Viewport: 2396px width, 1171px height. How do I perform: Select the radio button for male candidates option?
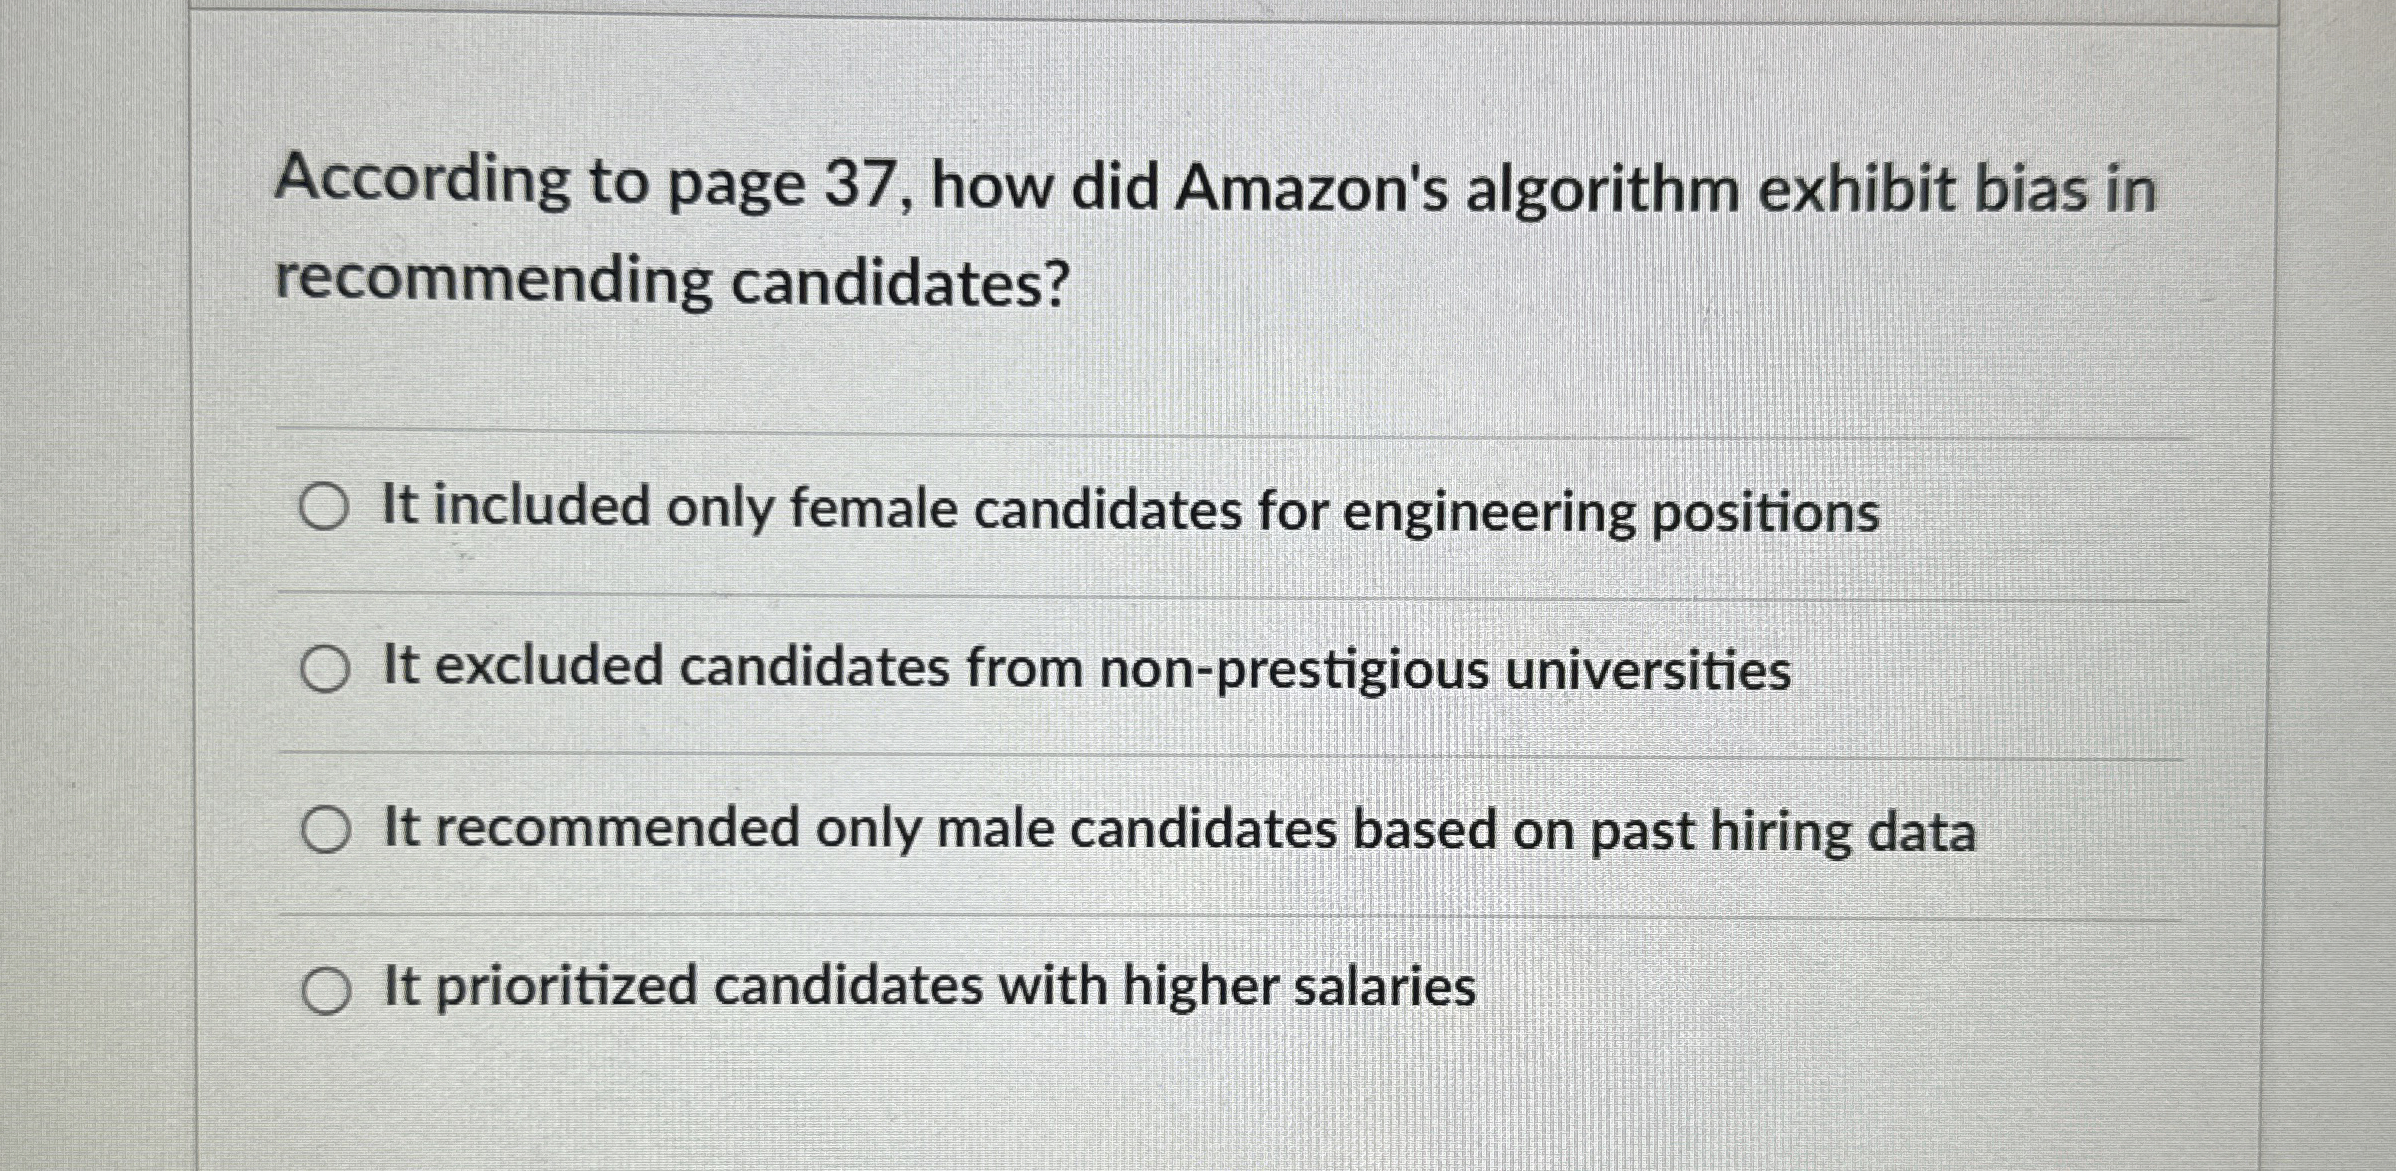pyautogui.click(x=326, y=830)
